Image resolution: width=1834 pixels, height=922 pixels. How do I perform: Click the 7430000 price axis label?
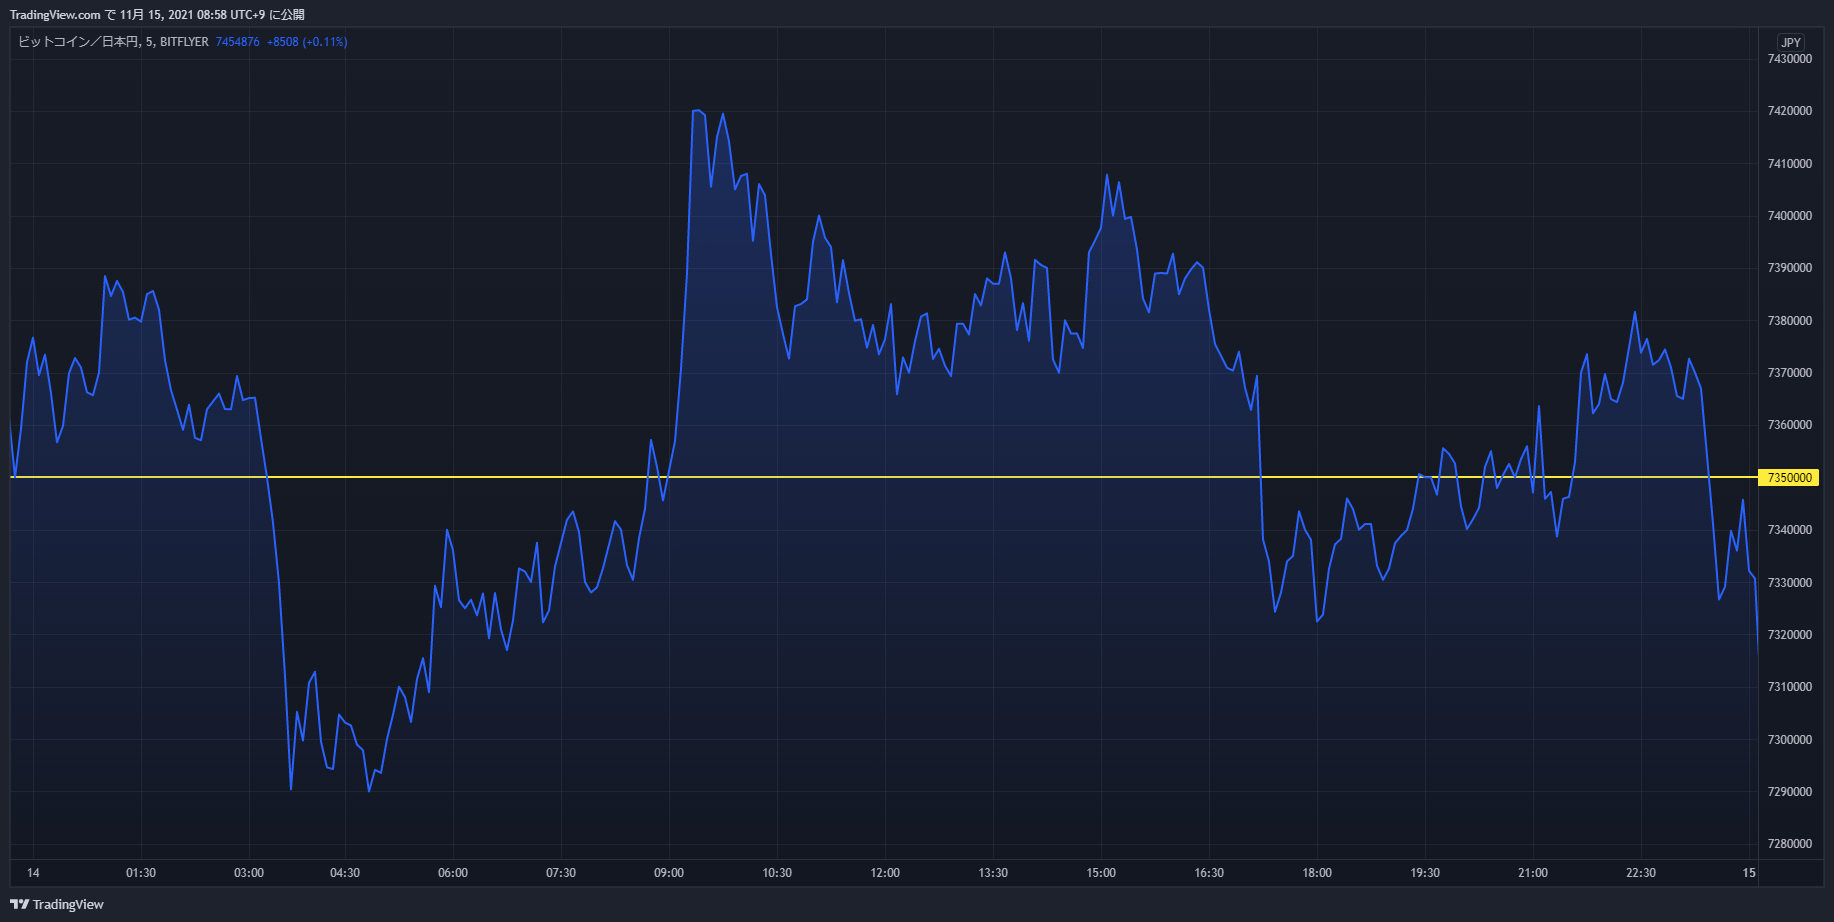(x=1789, y=59)
